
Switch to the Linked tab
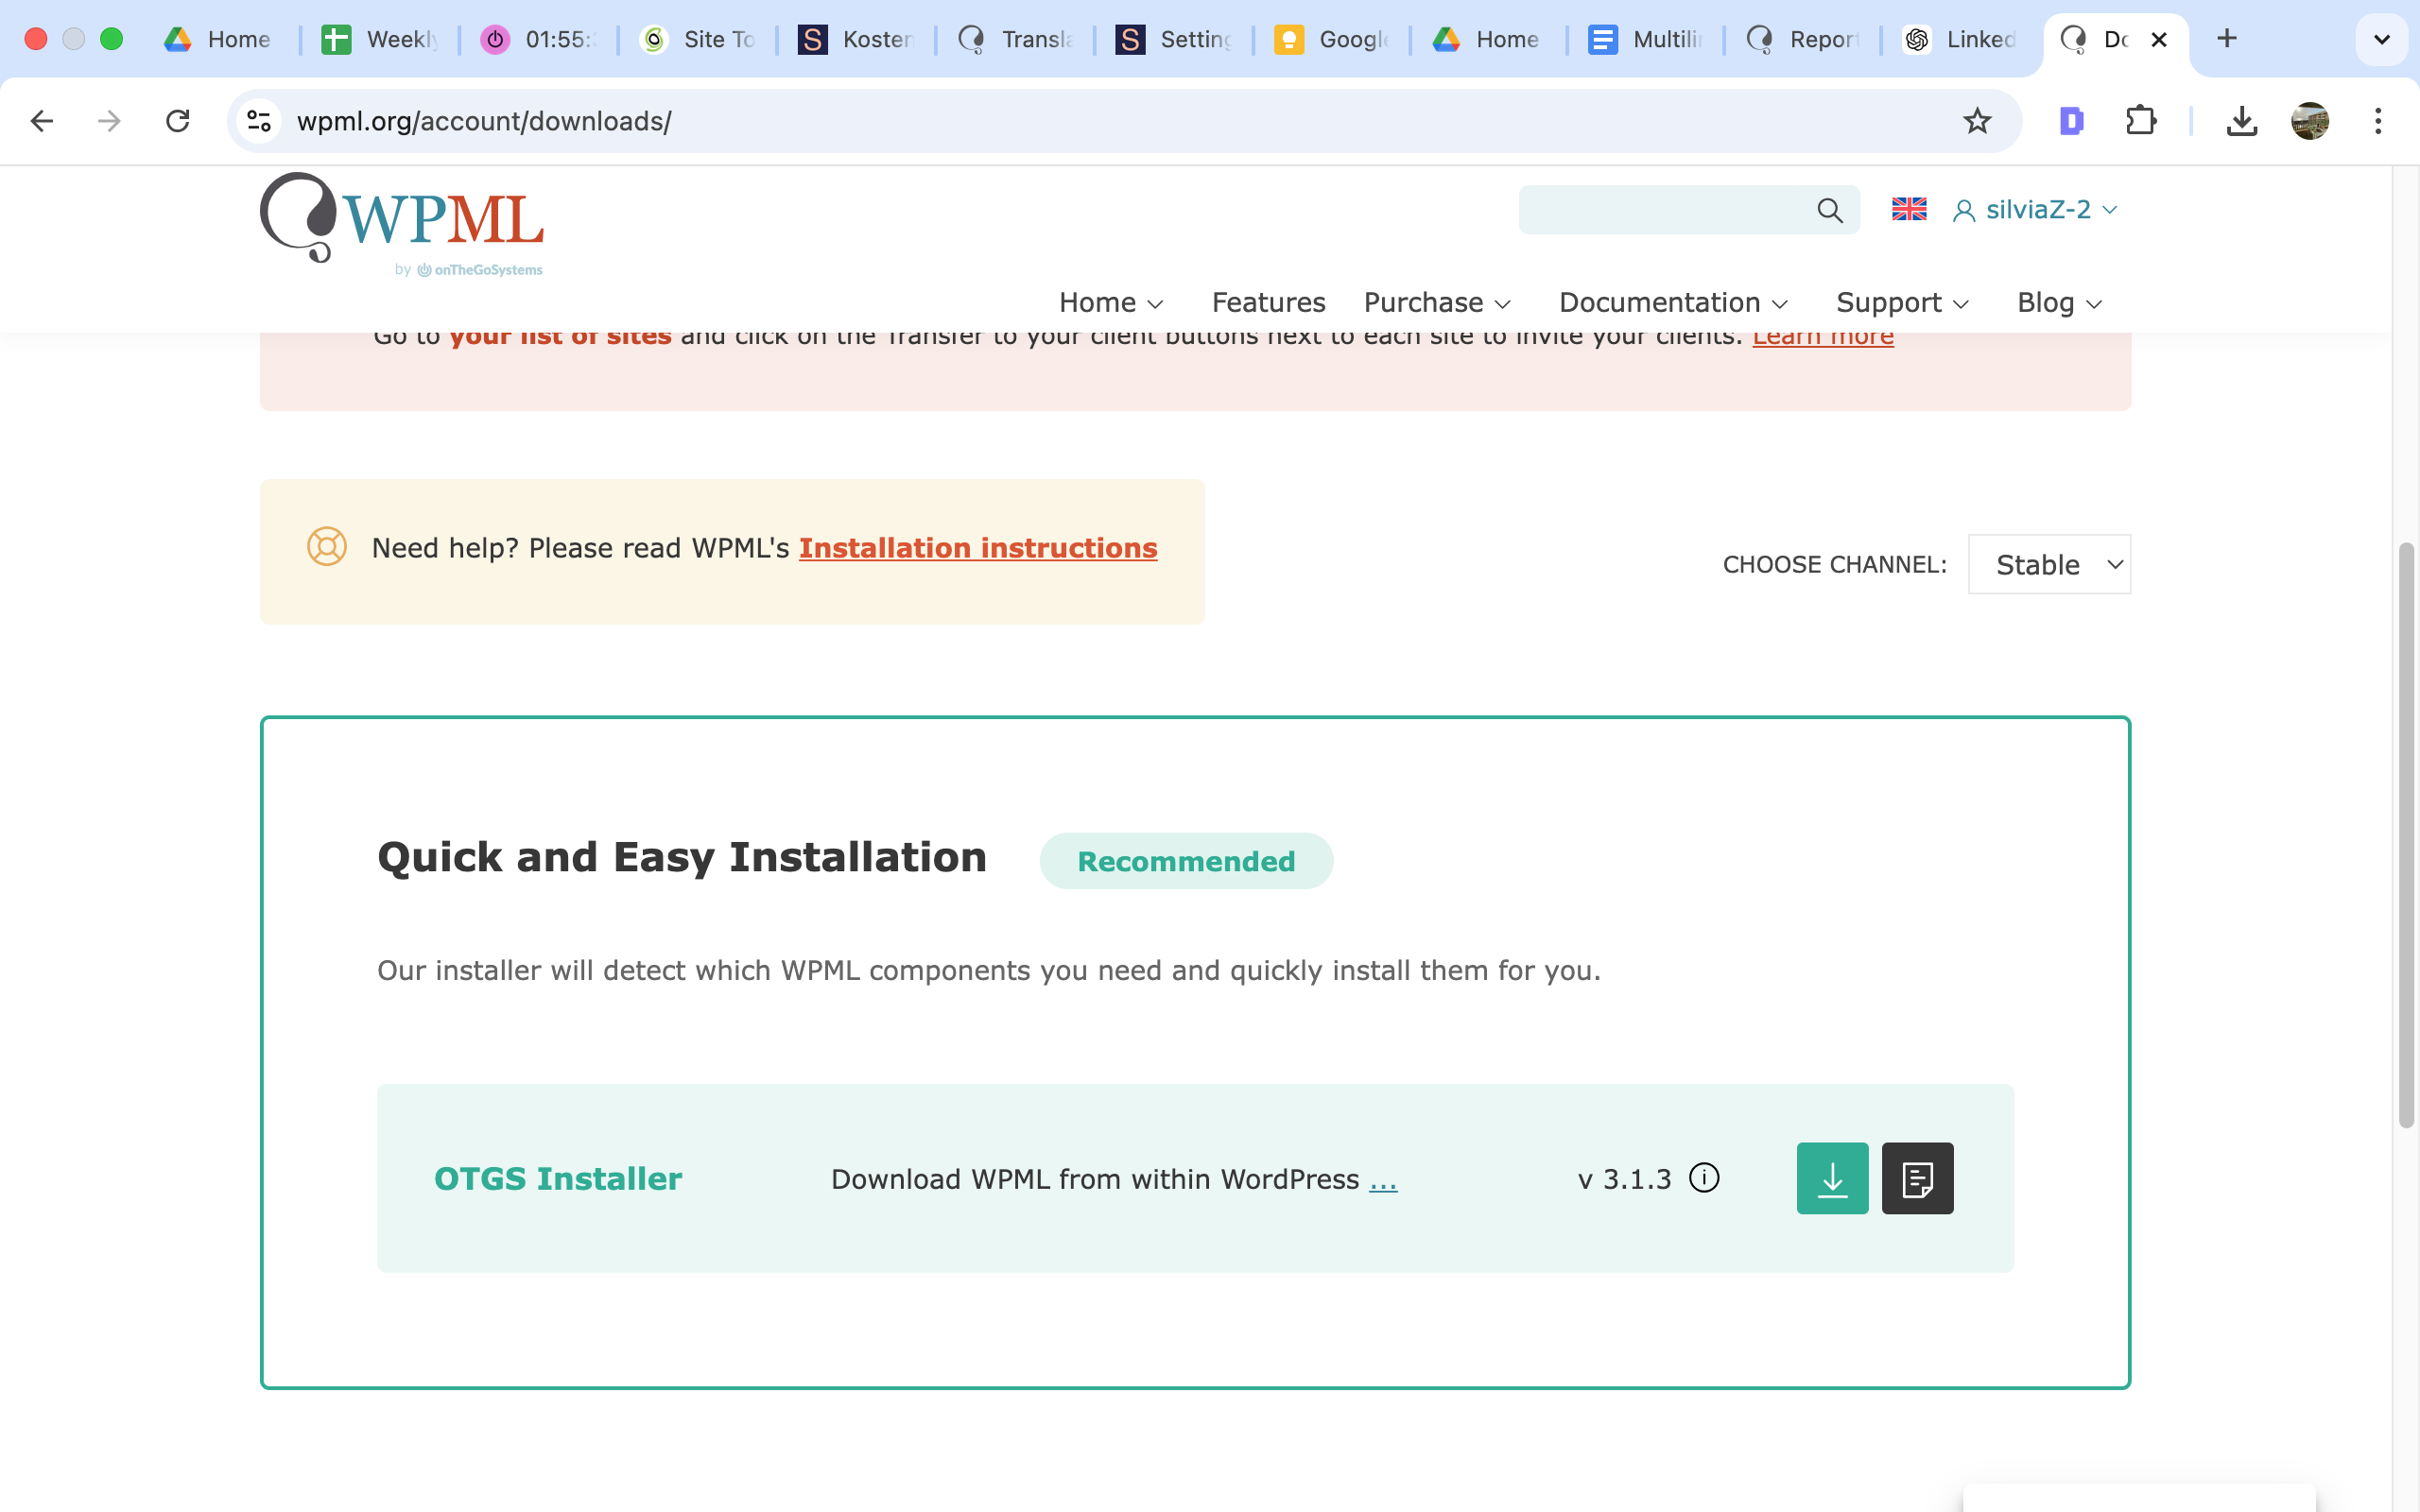coord(1960,39)
